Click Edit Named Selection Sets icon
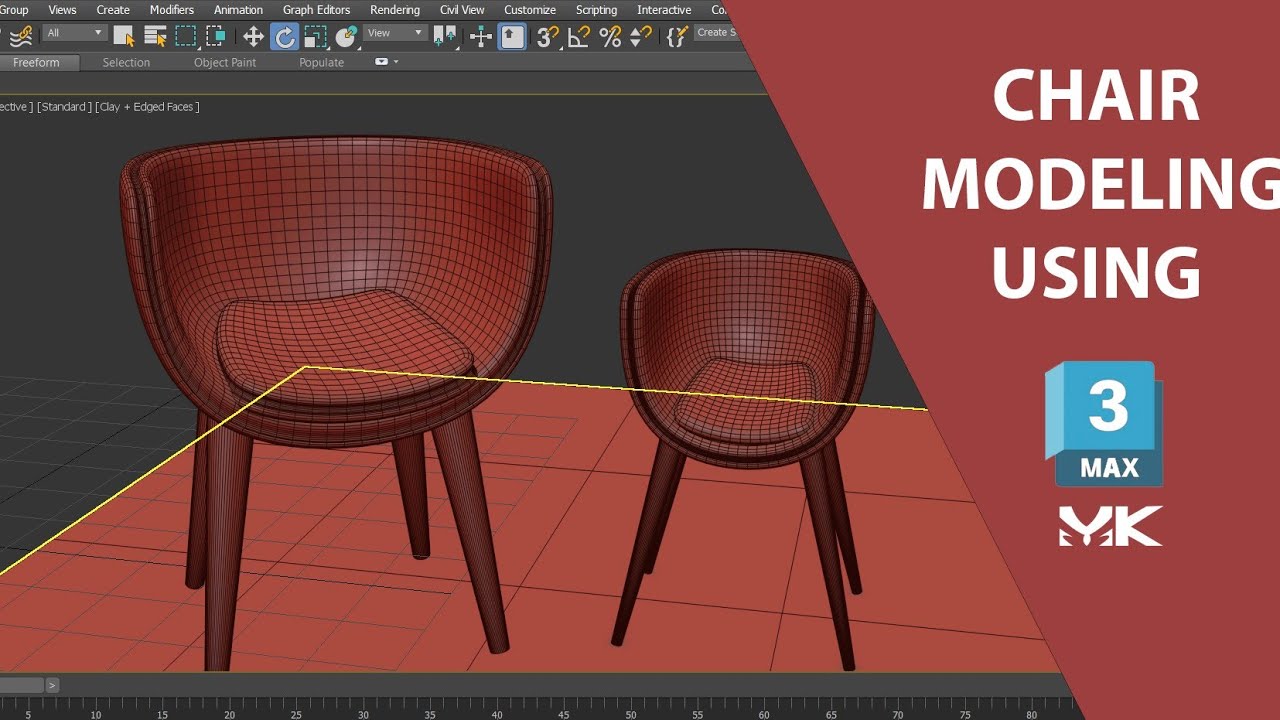 [x=678, y=35]
